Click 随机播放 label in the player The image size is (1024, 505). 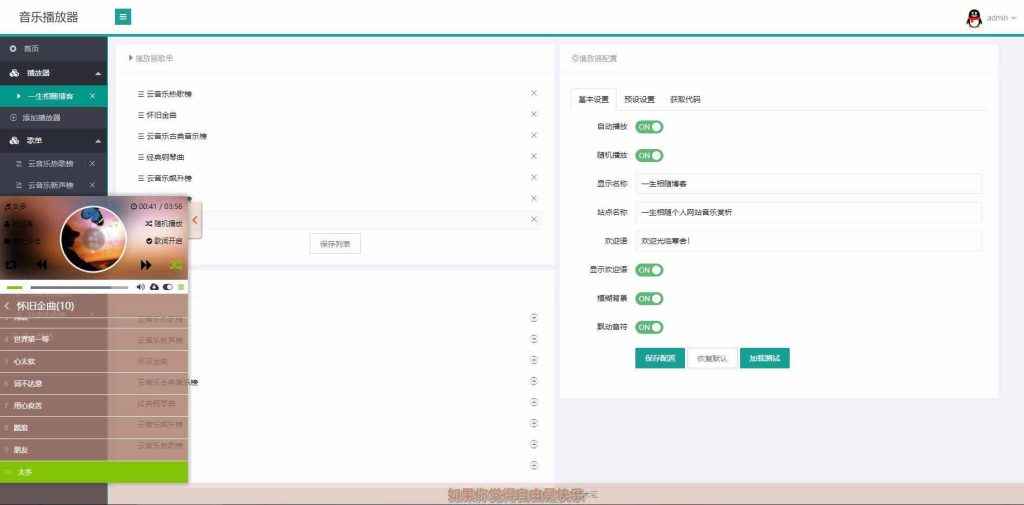click(164, 223)
